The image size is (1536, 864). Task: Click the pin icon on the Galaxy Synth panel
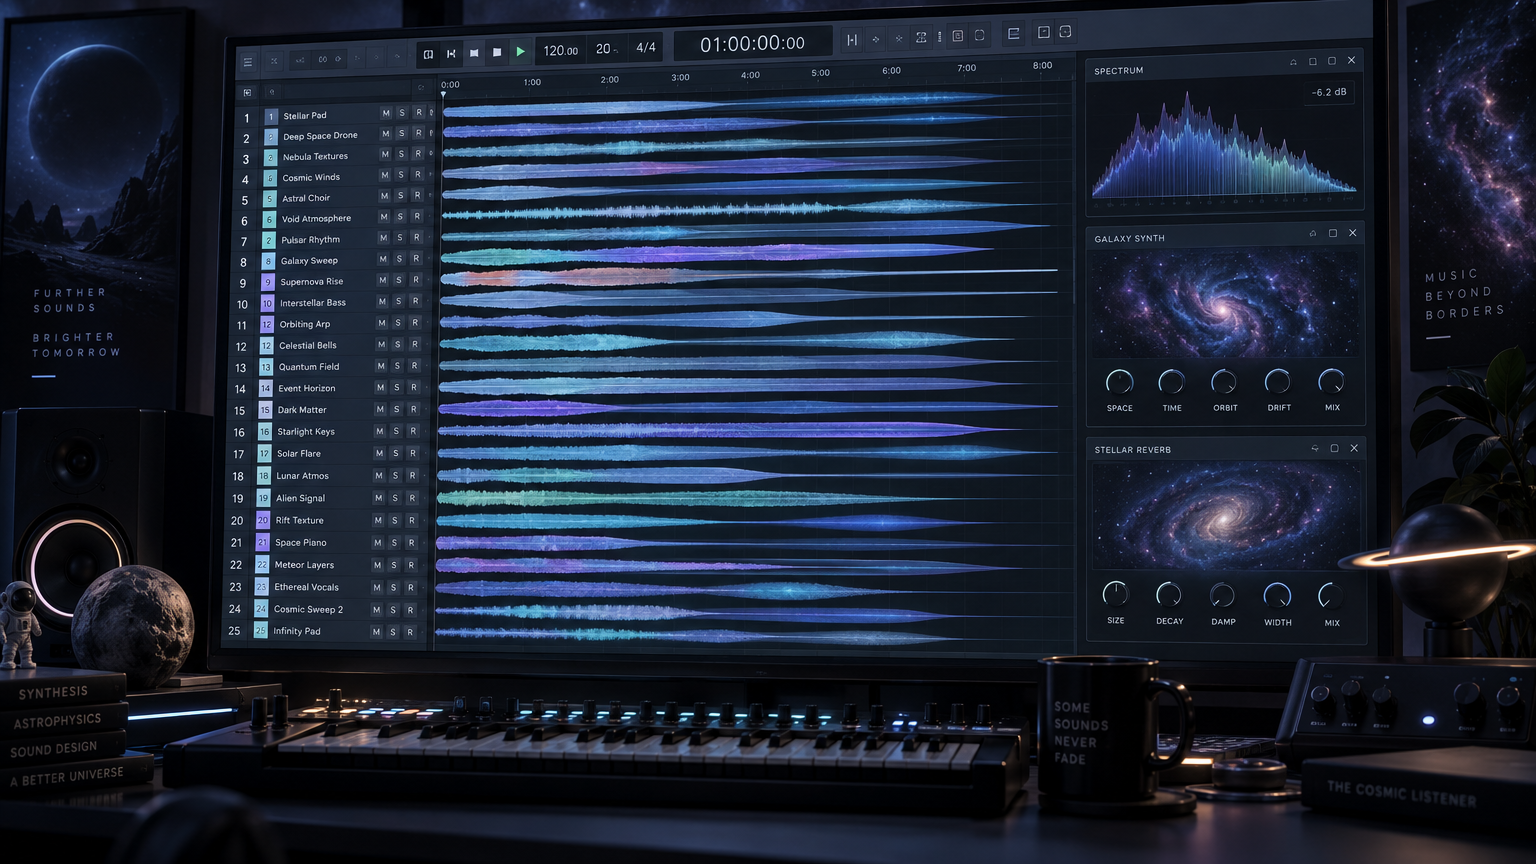coord(1313,234)
